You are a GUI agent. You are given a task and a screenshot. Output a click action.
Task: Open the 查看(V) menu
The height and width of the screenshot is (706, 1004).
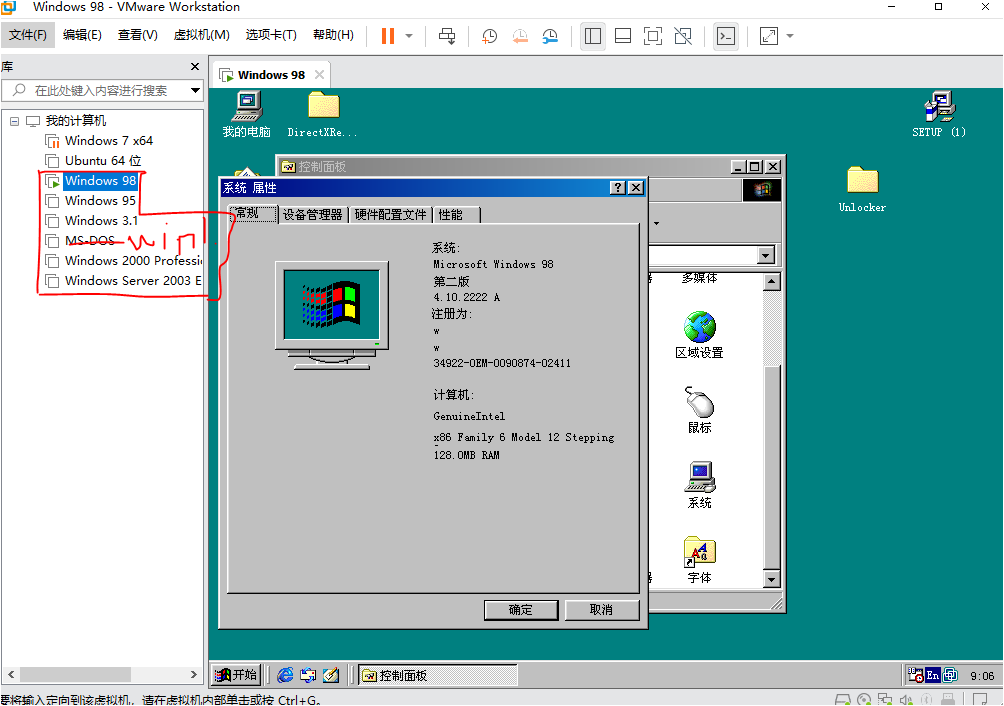pyautogui.click(x=138, y=35)
